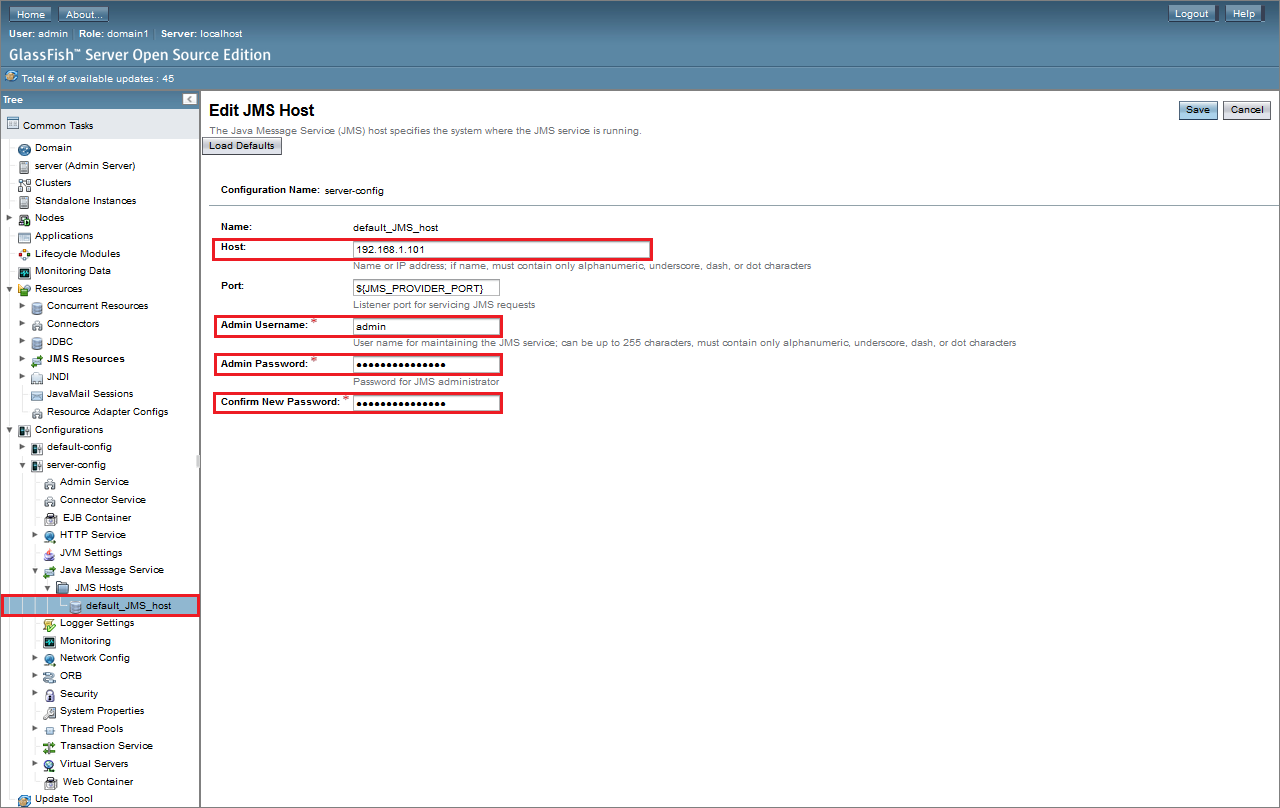
Task: Click the Web Container icon
Action: coord(52,782)
